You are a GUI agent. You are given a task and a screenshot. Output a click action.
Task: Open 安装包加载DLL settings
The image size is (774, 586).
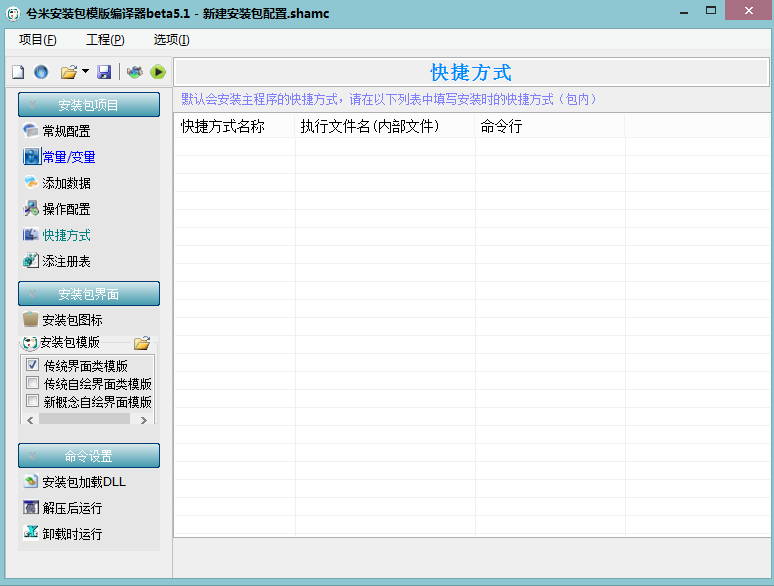coord(83,482)
